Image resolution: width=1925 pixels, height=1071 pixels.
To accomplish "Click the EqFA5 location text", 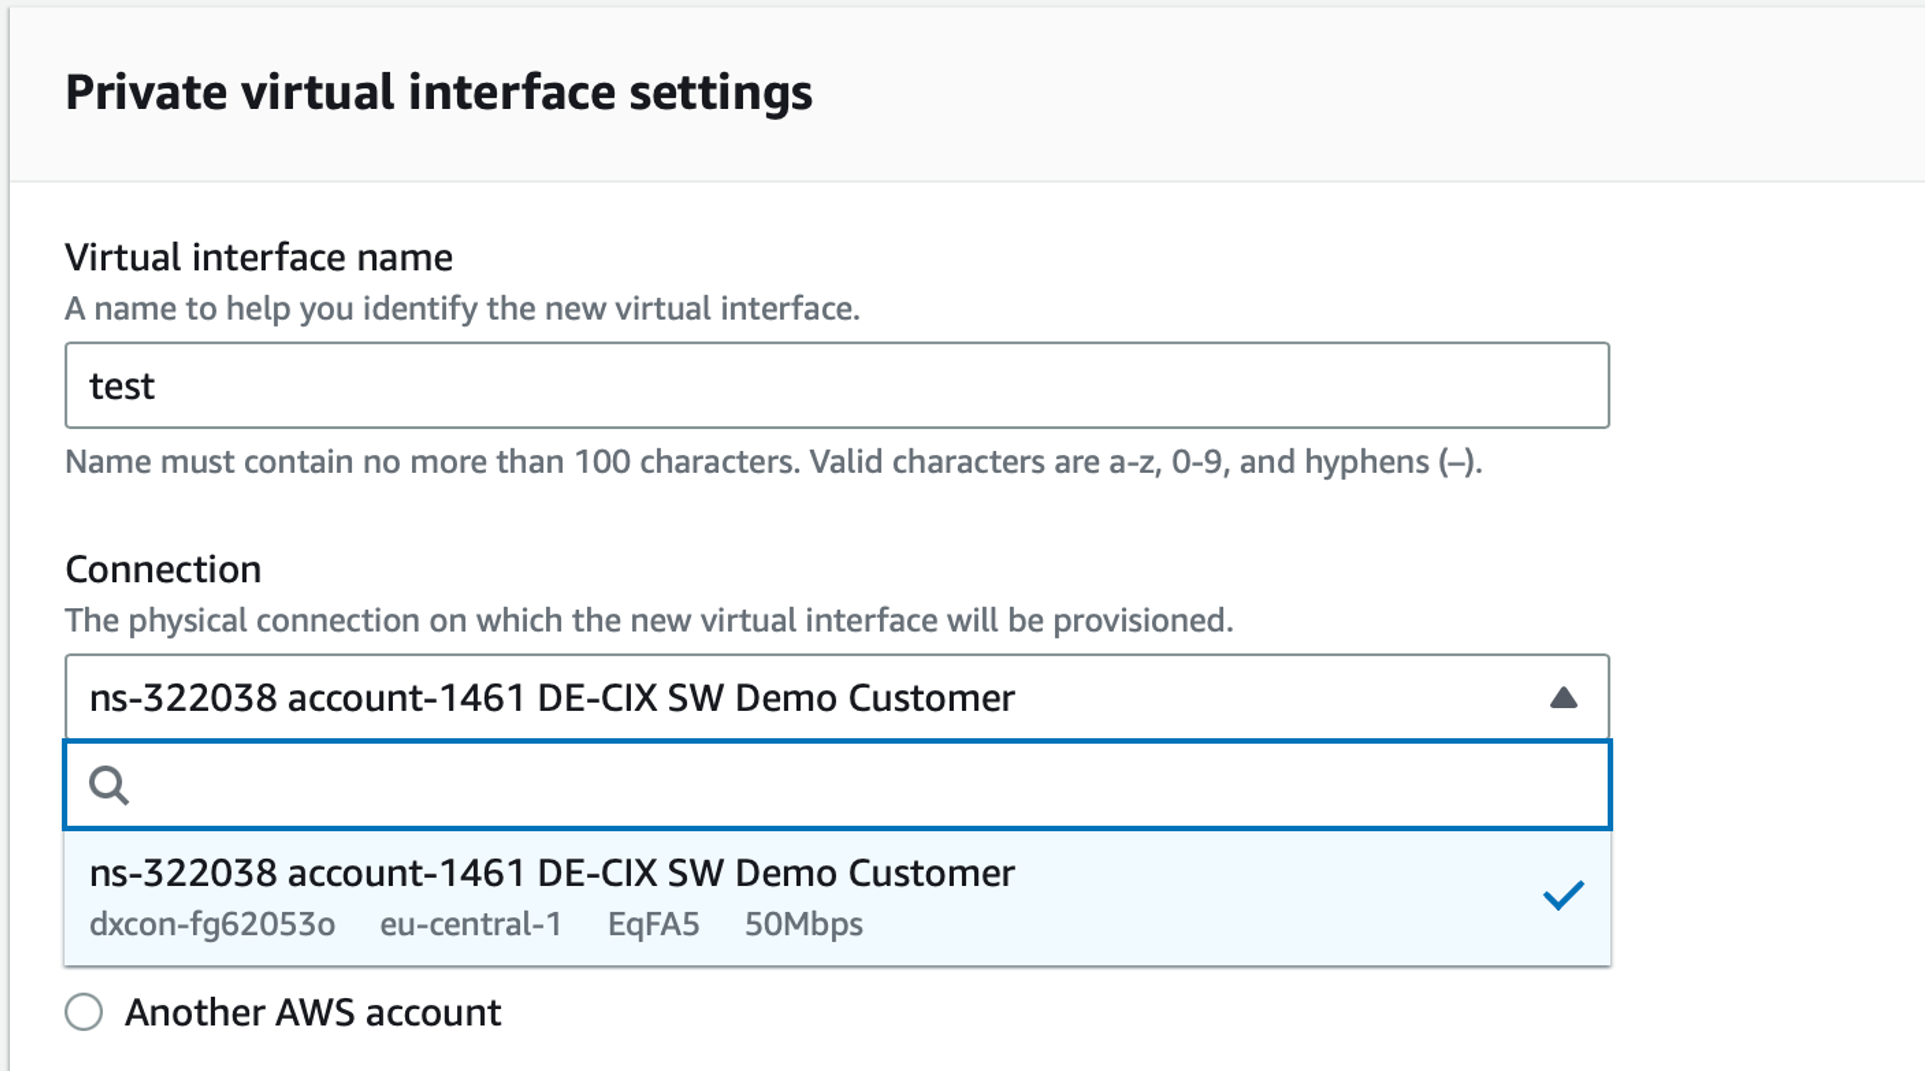I will pyautogui.click(x=654, y=924).
